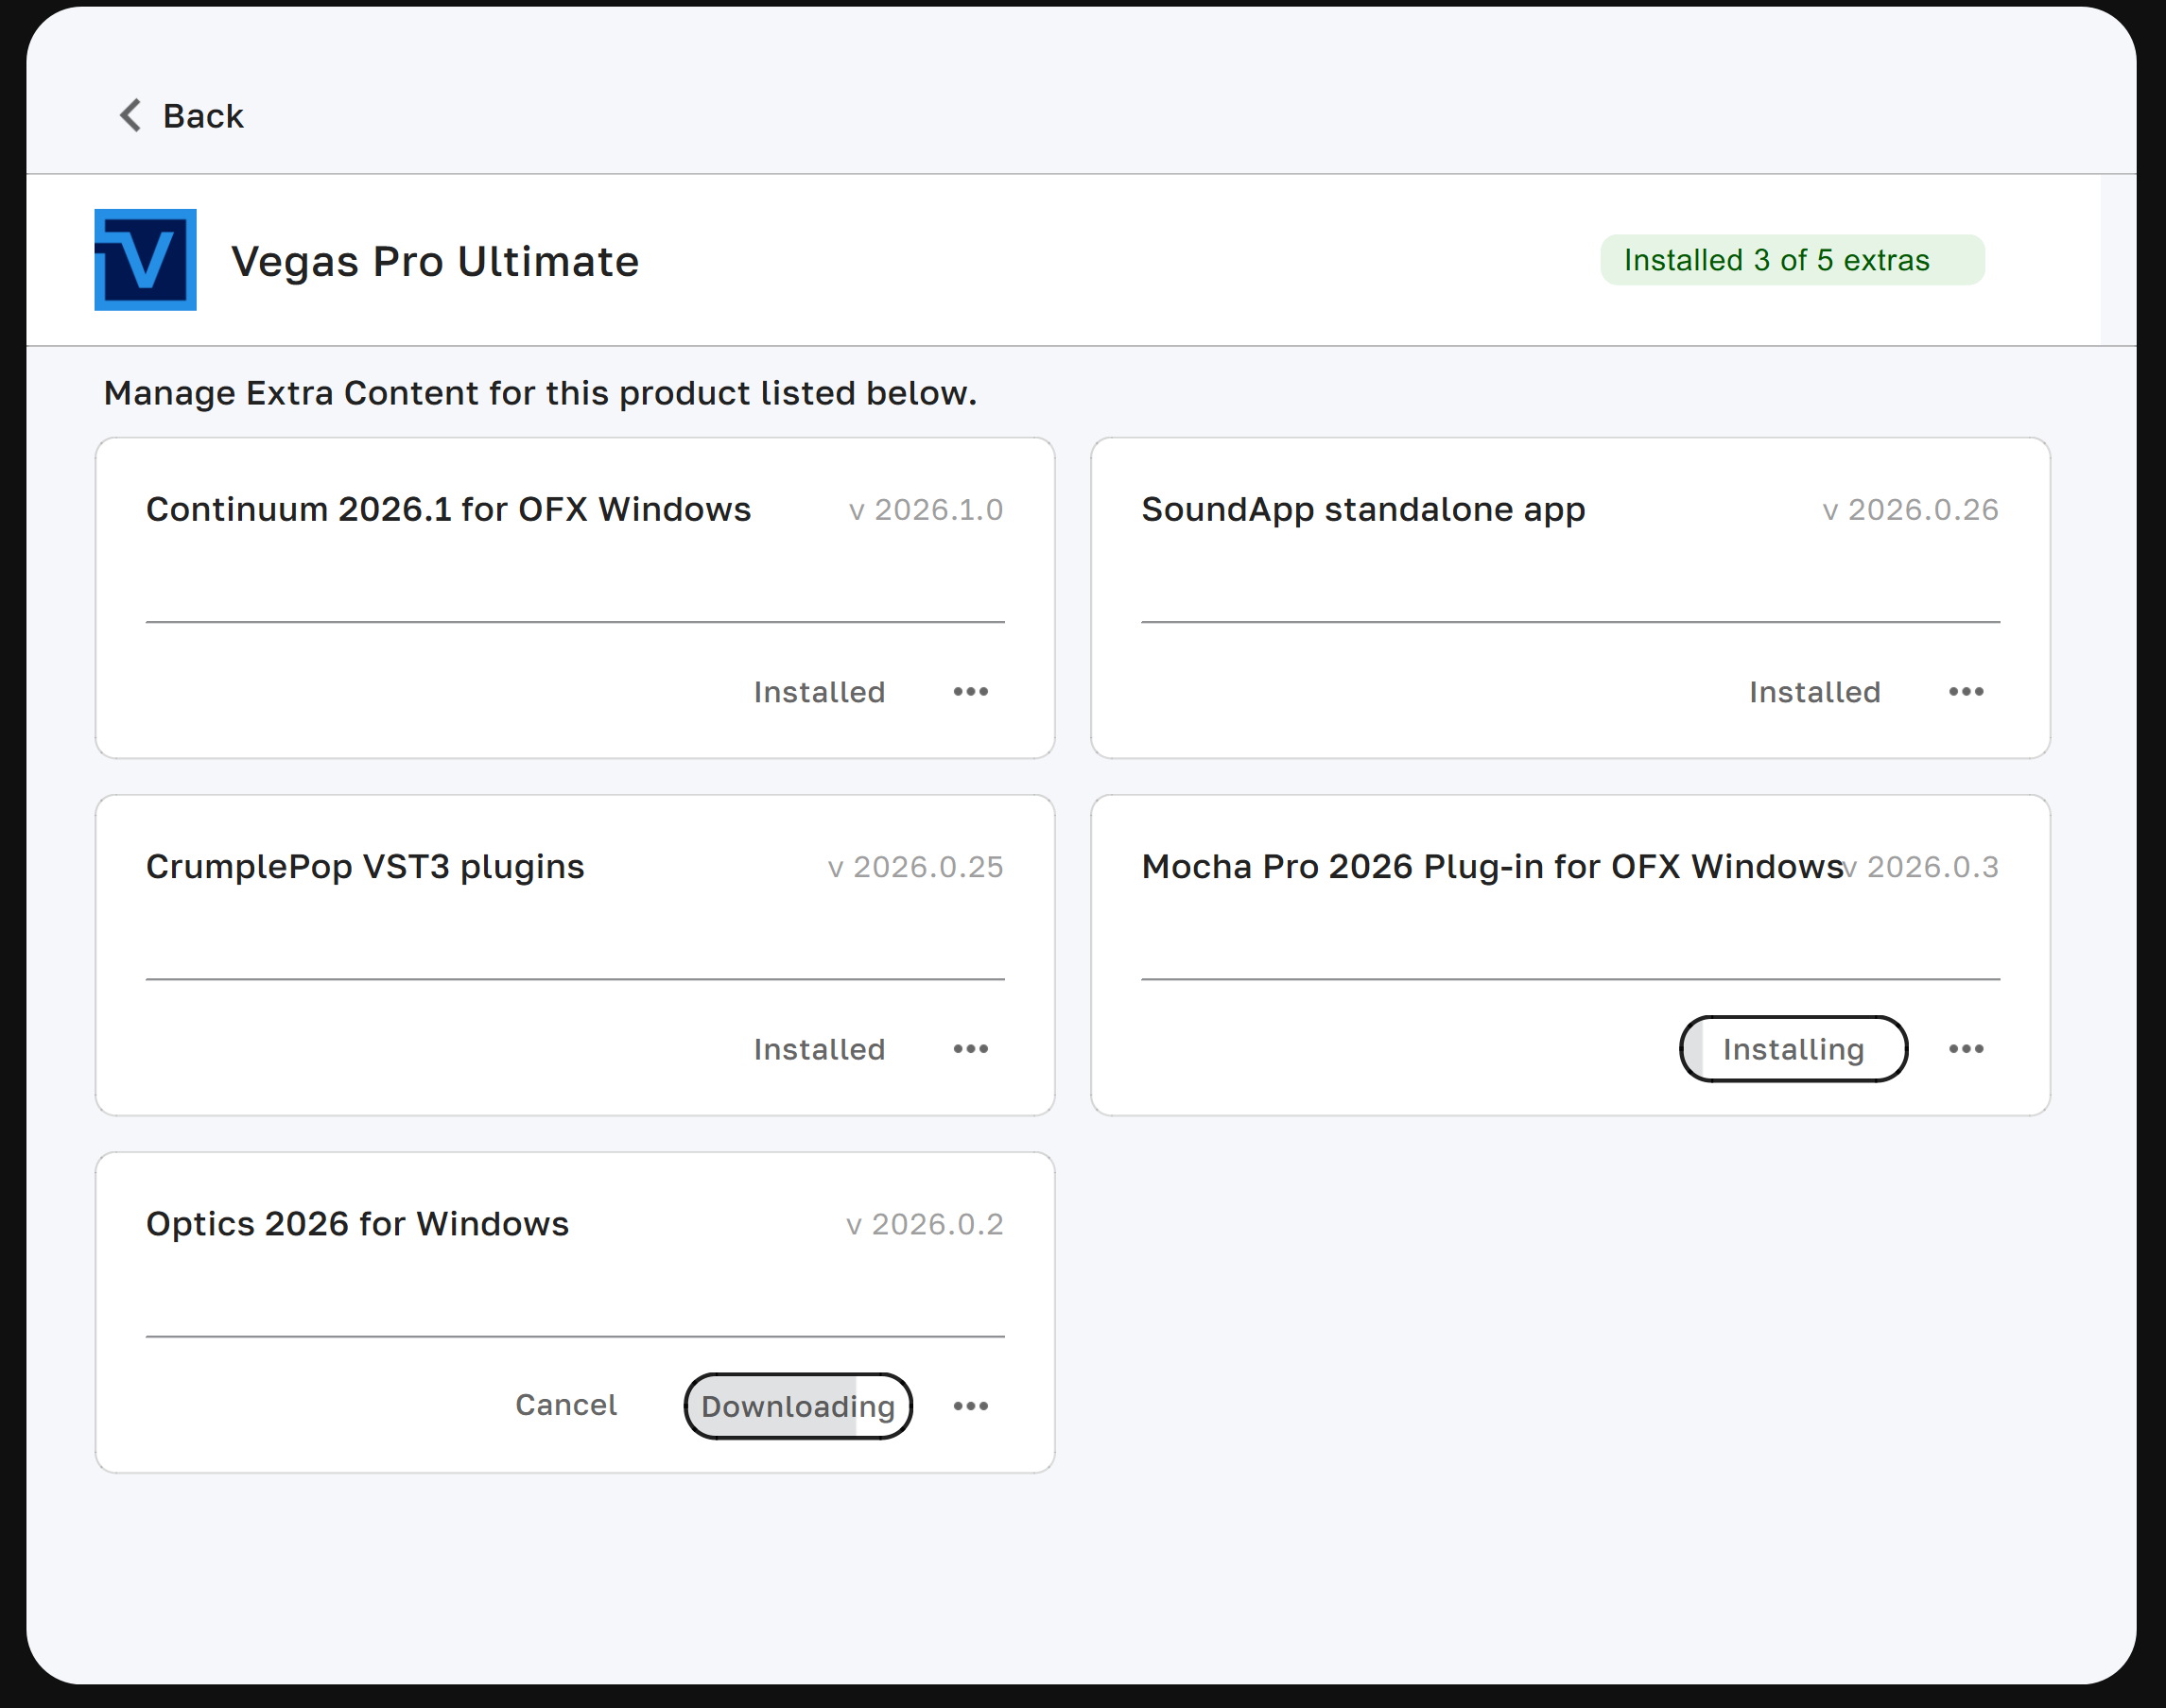Click the Vegas Pro Ultimate logo

145,260
